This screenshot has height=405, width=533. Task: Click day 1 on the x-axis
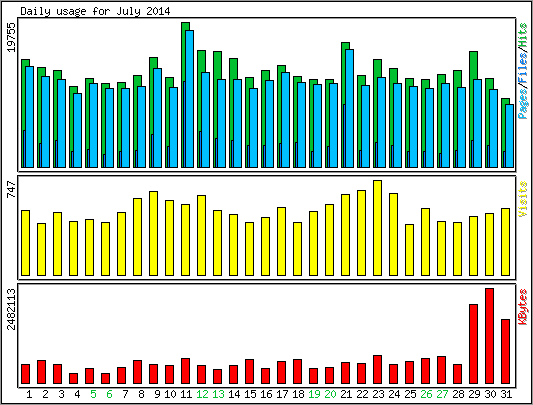(x=29, y=394)
